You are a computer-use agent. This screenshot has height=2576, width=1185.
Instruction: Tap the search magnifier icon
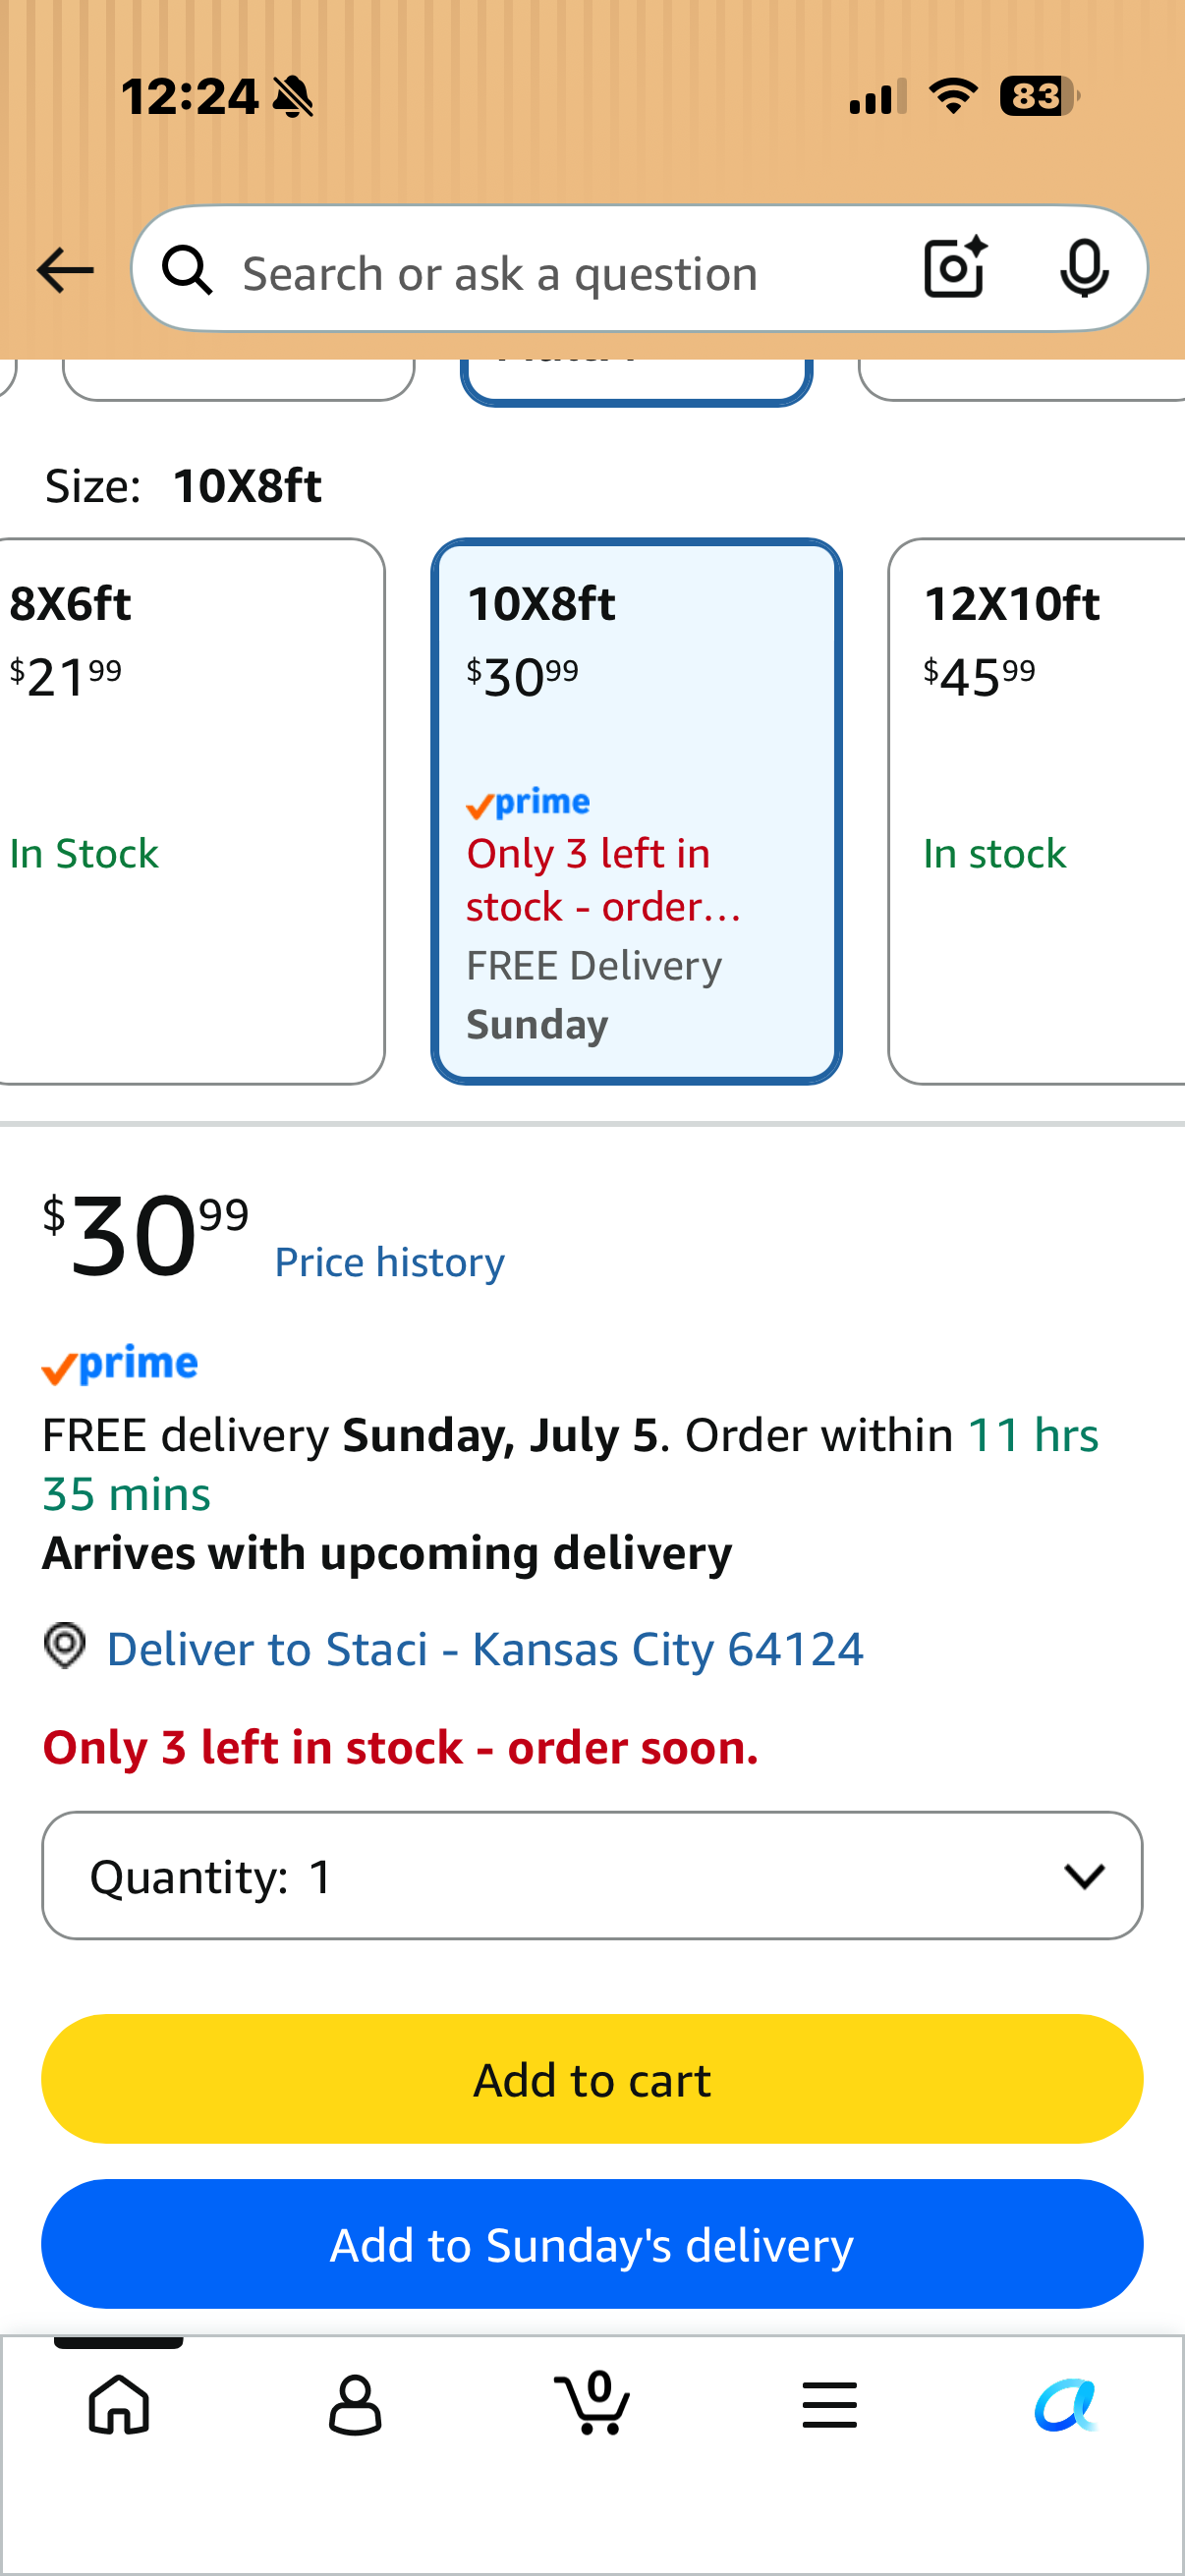pos(187,270)
